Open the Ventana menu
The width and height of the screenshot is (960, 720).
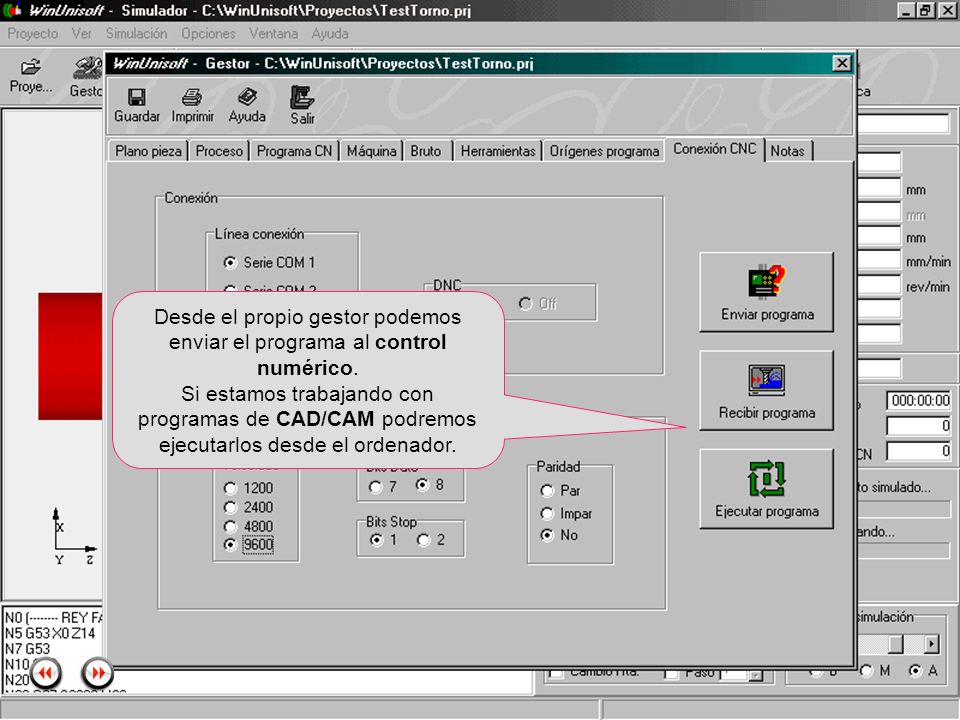coord(273,34)
